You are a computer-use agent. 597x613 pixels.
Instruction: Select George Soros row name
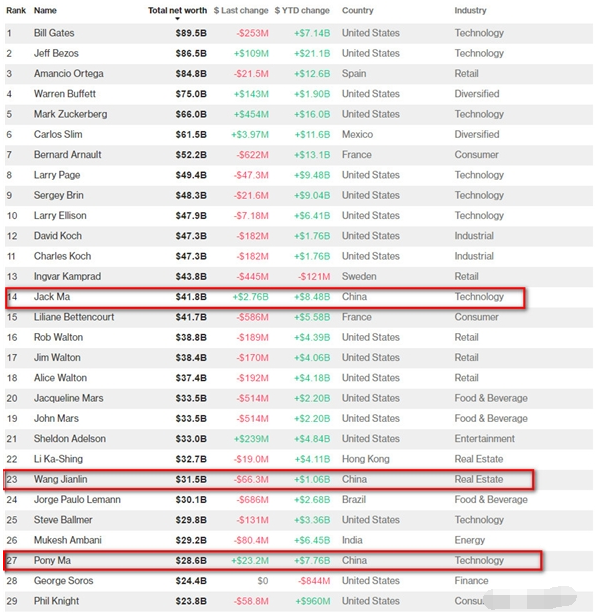point(63,581)
